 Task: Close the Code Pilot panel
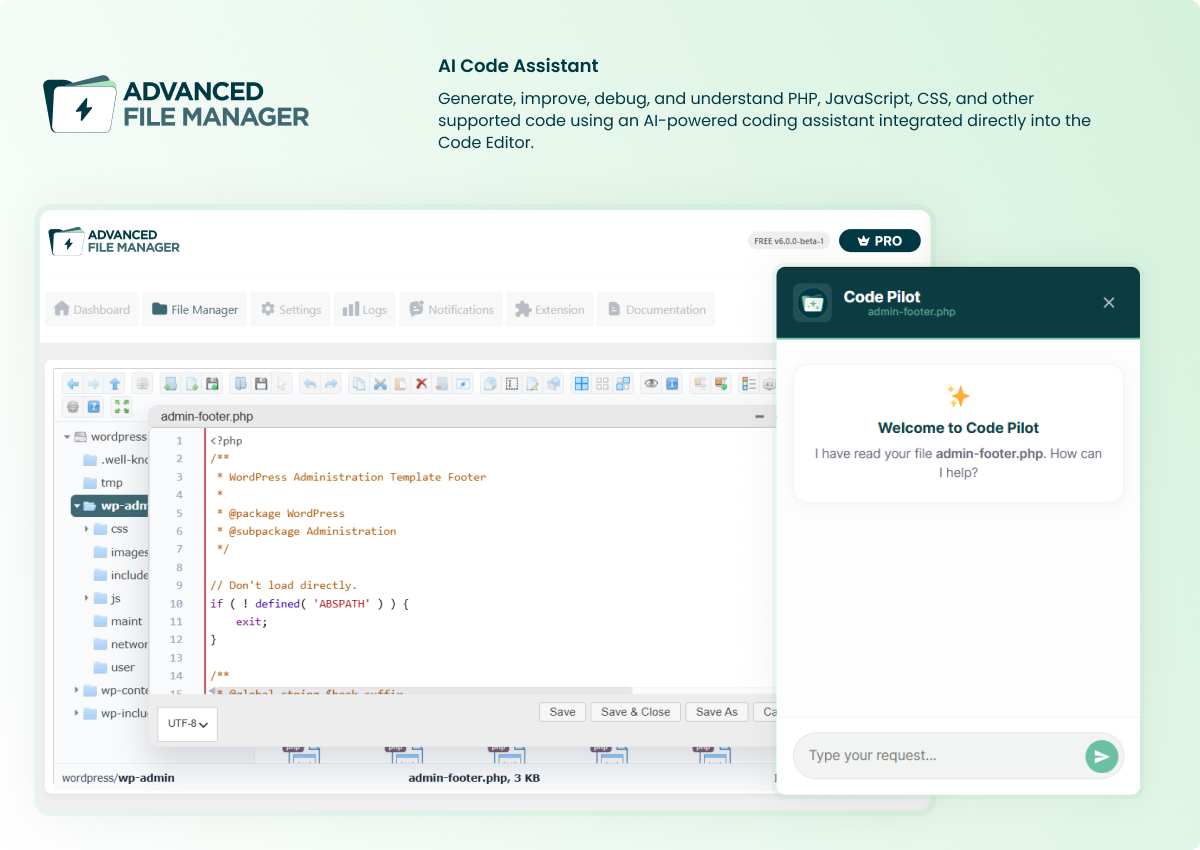coord(1109,302)
